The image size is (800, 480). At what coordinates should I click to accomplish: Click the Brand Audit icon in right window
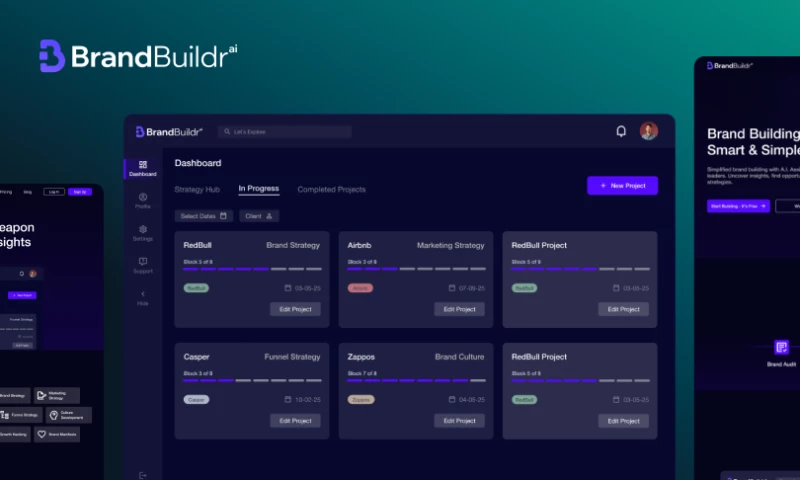click(x=781, y=347)
